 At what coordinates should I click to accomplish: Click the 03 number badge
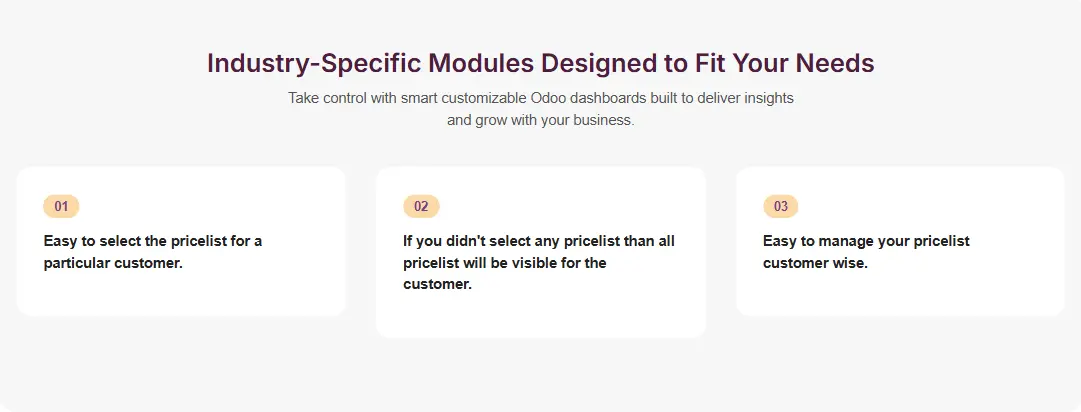781,207
